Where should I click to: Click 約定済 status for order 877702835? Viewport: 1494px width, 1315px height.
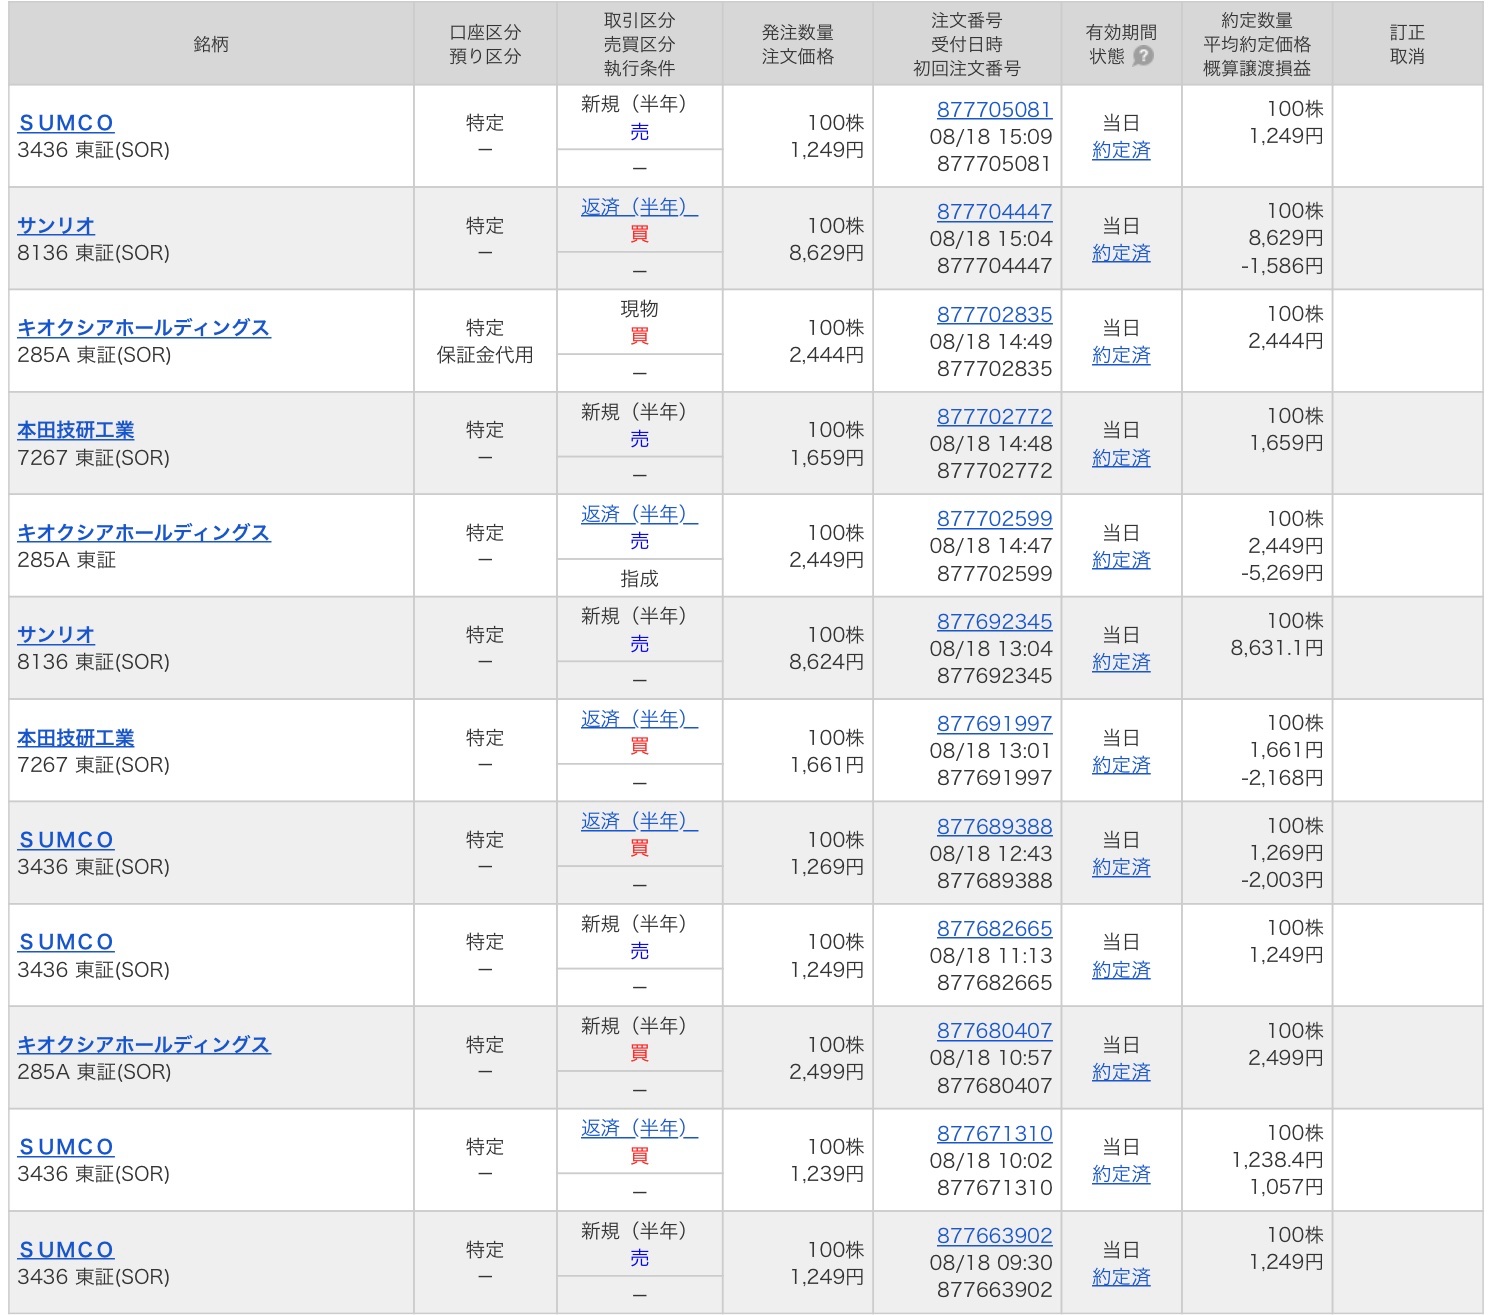tap(1121, 355)
